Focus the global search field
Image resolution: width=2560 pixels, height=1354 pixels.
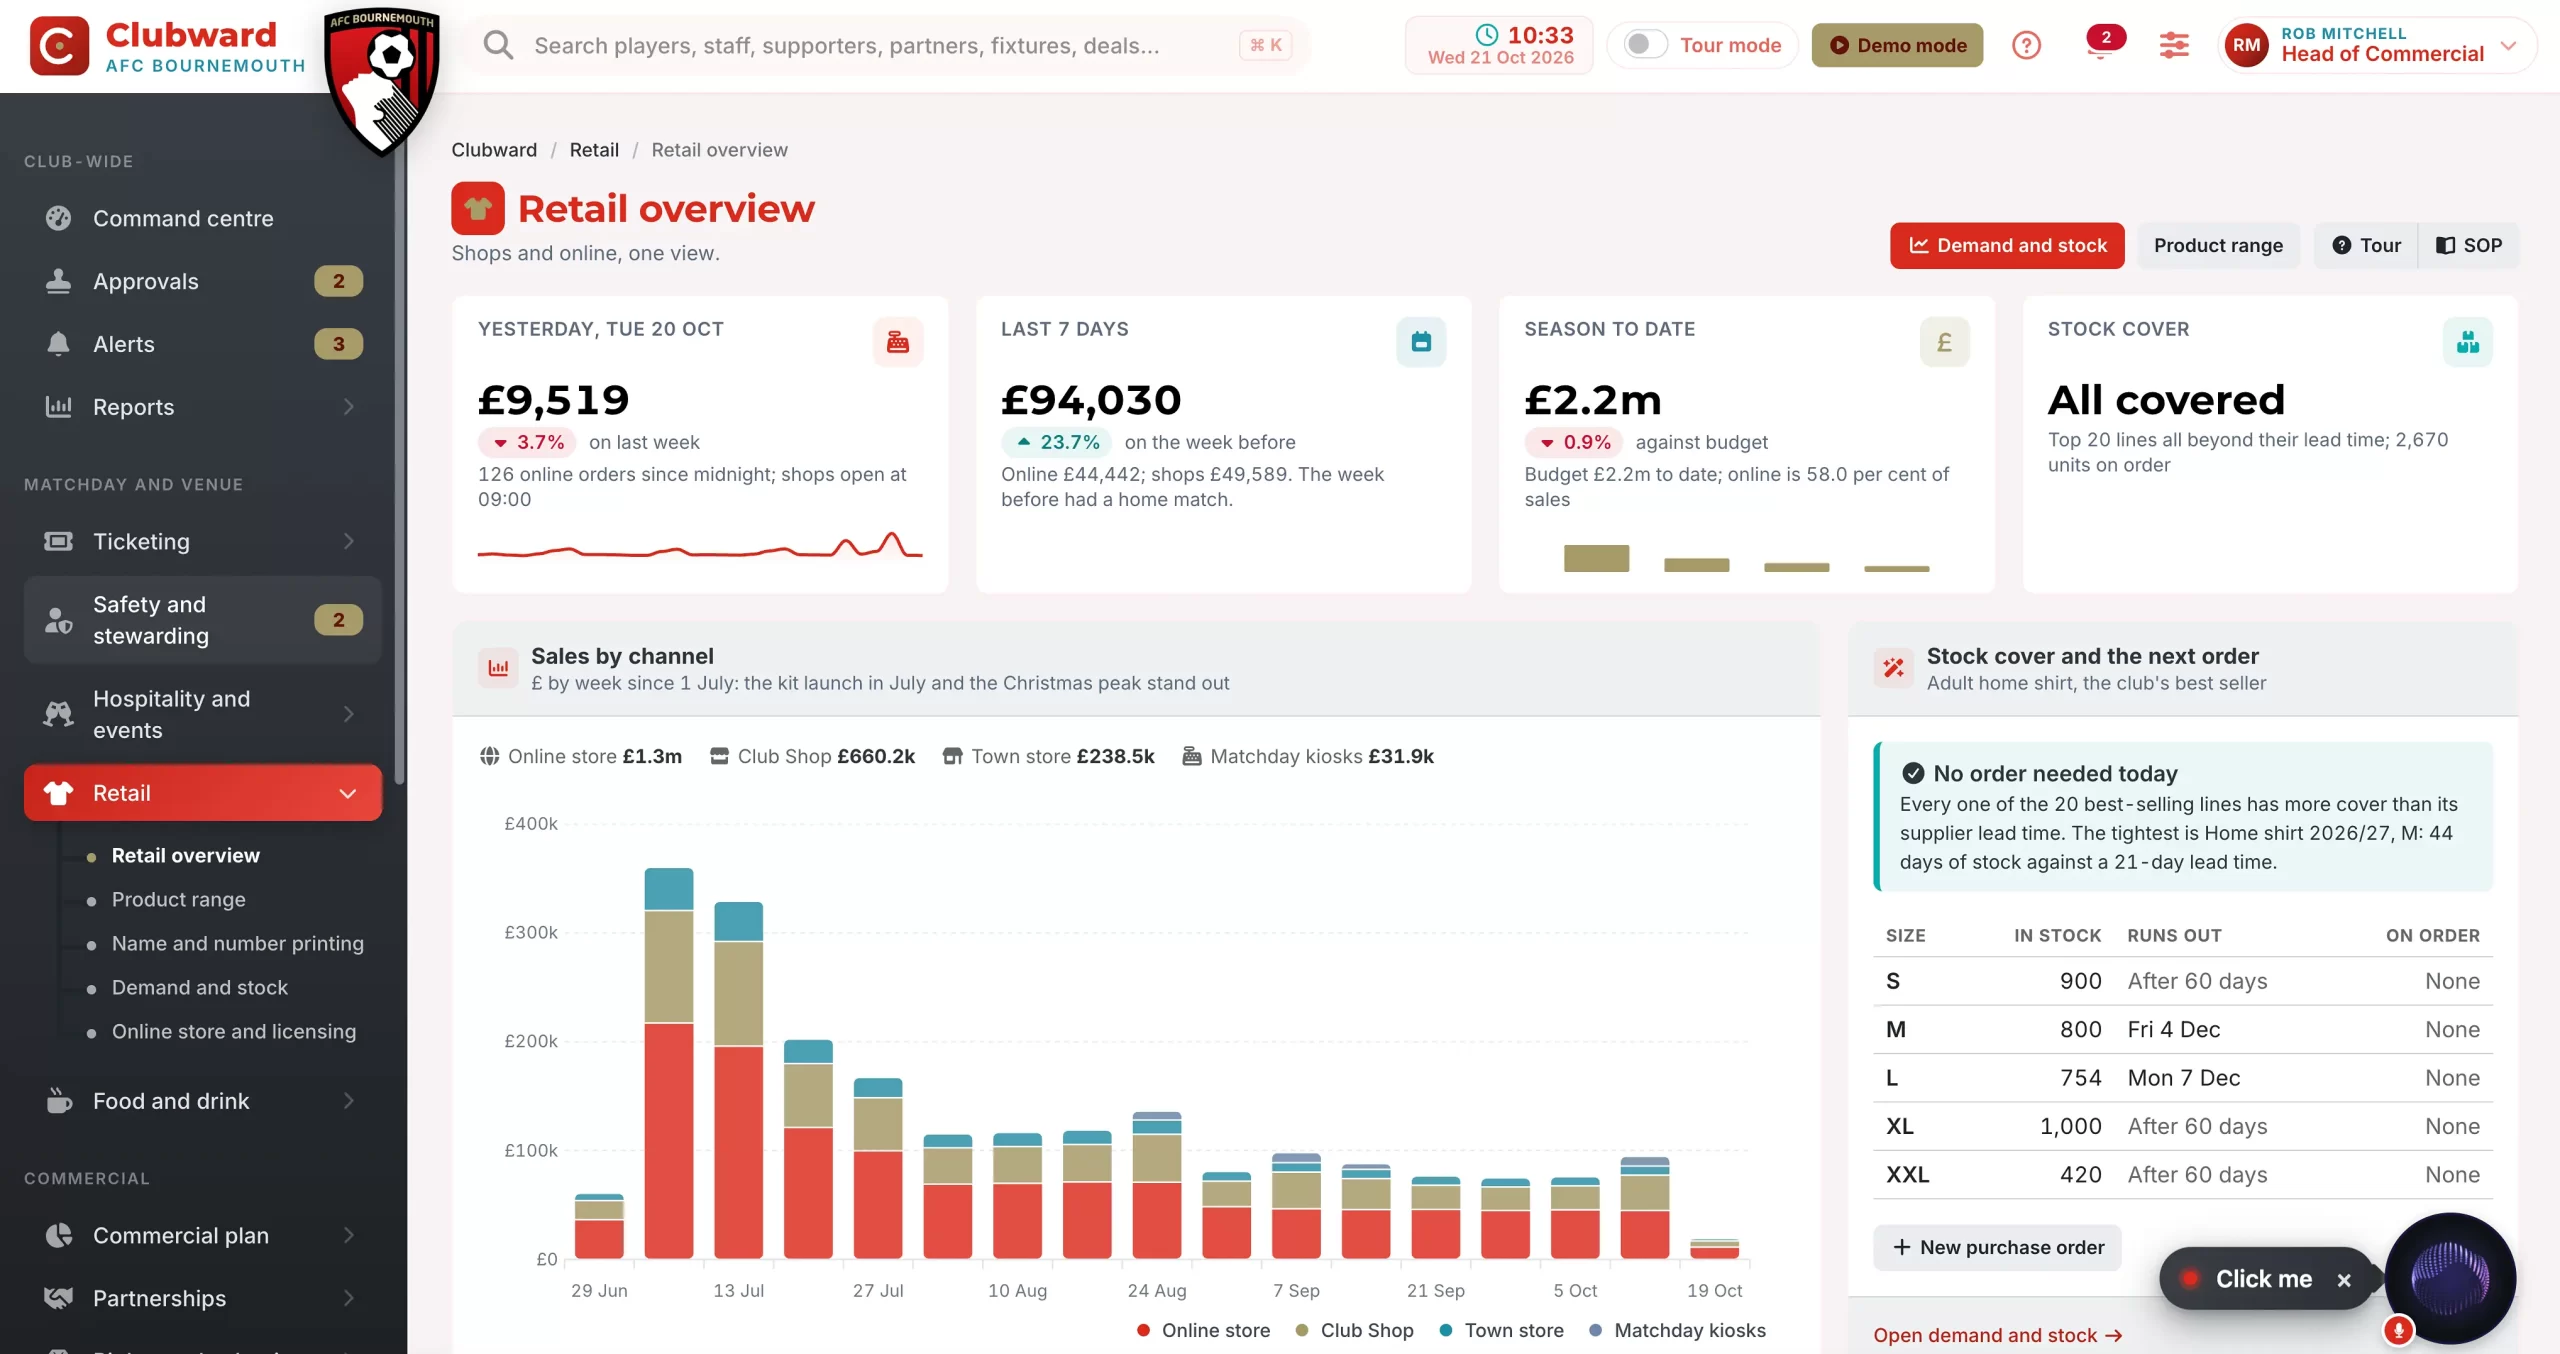point(885,45)
